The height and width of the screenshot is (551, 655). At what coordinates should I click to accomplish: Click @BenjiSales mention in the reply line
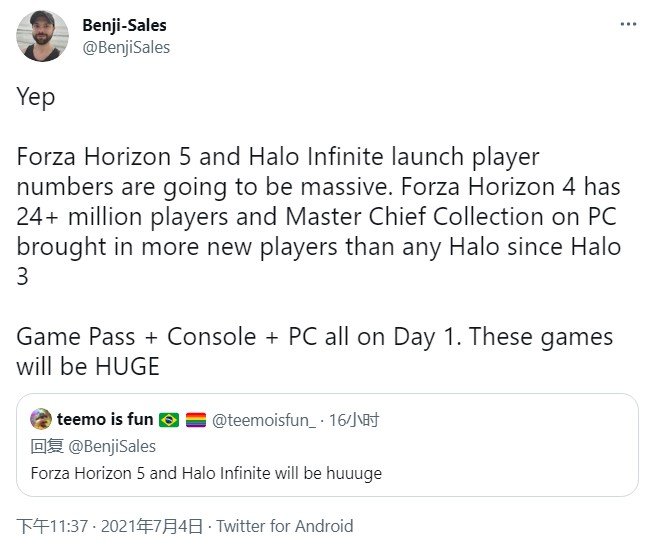coord(112,447)
